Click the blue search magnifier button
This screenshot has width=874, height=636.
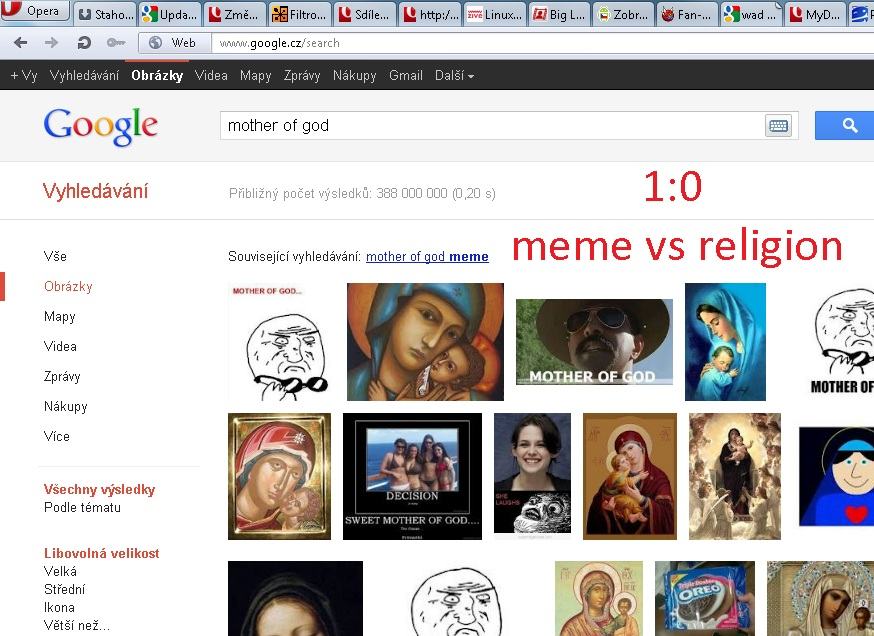[846, 125]
